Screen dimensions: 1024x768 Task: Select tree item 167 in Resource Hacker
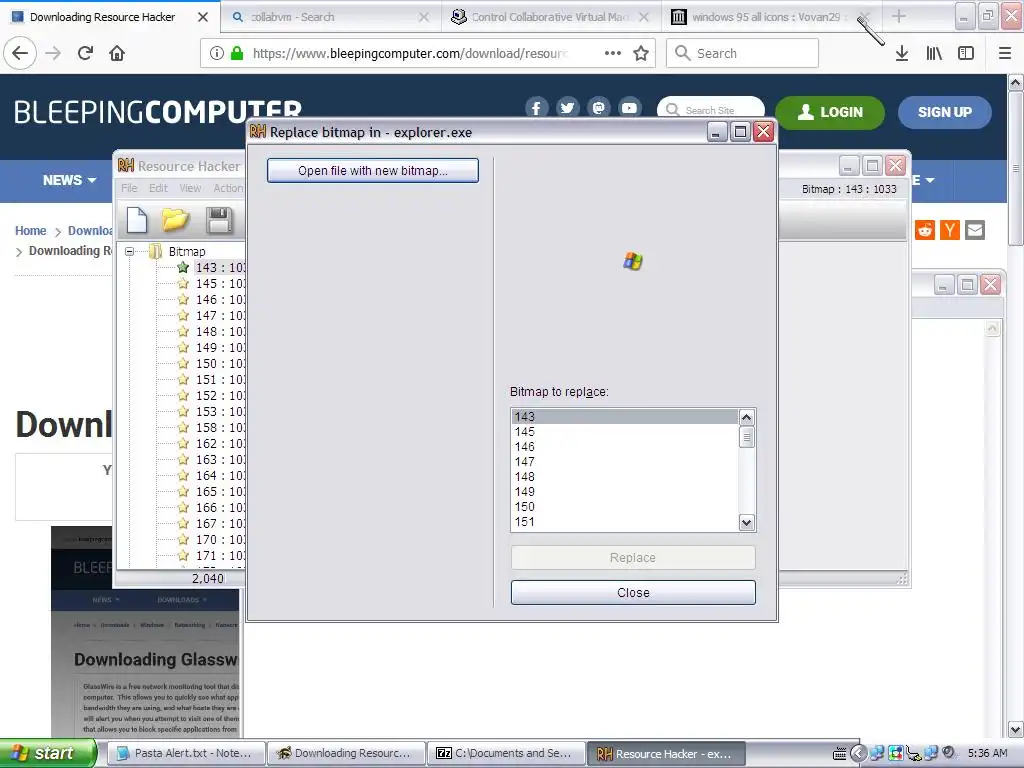point(219,523)
